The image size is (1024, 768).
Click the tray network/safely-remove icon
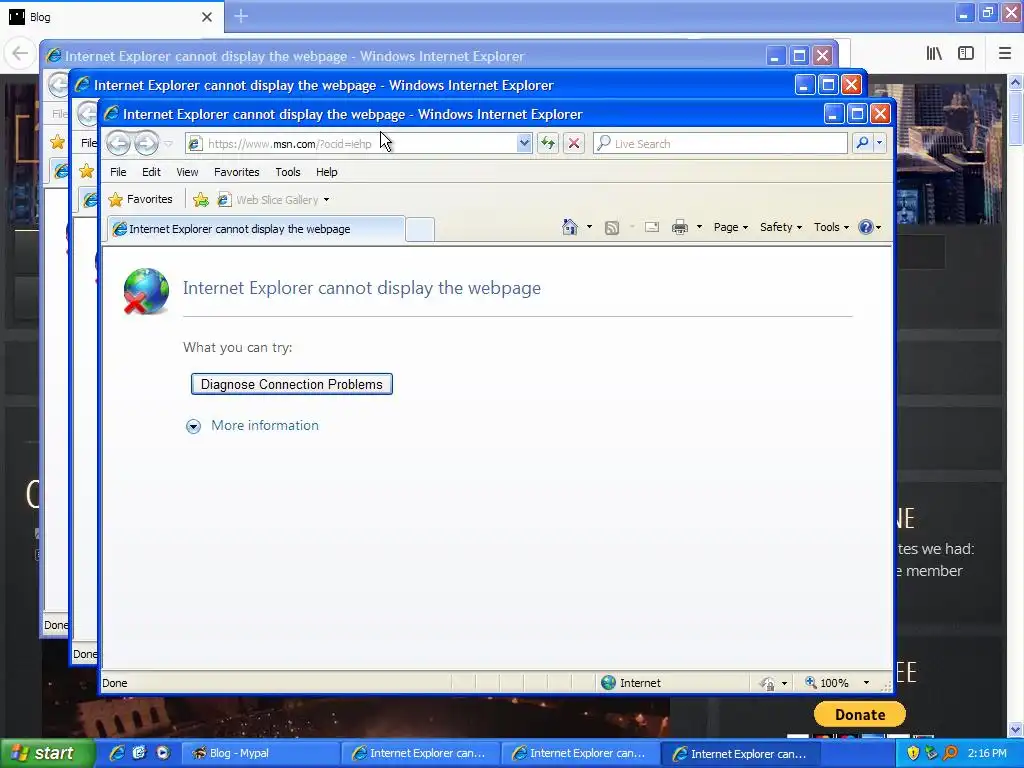931,753
